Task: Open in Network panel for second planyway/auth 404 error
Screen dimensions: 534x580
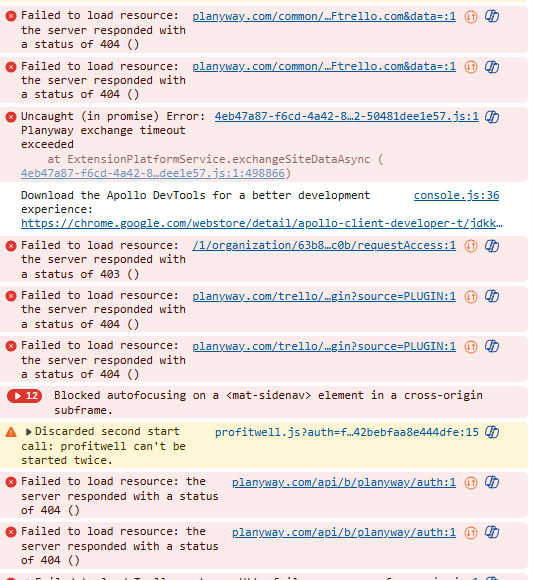Action: (x=470, y=532)
